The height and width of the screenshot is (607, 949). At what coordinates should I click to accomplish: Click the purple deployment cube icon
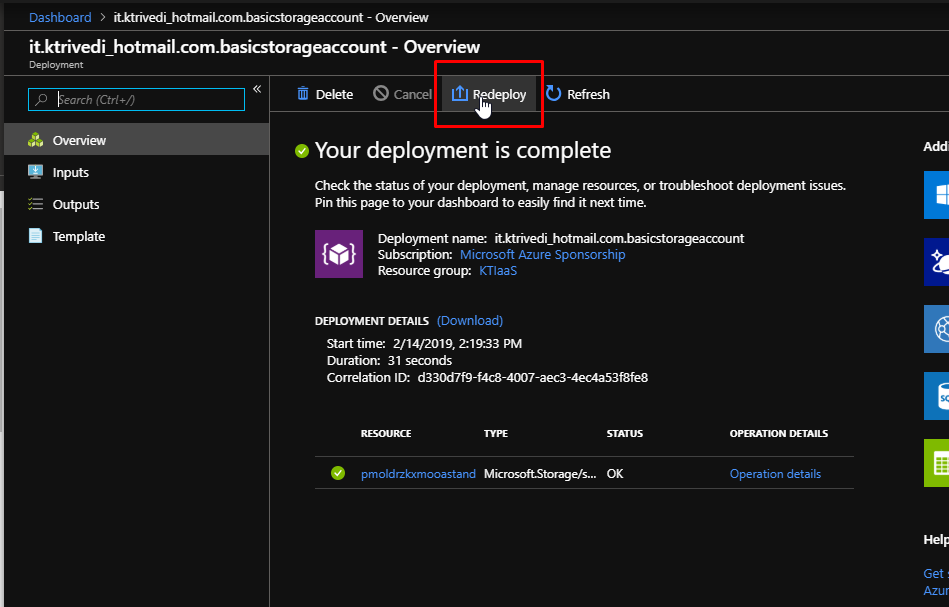[339, 254]
